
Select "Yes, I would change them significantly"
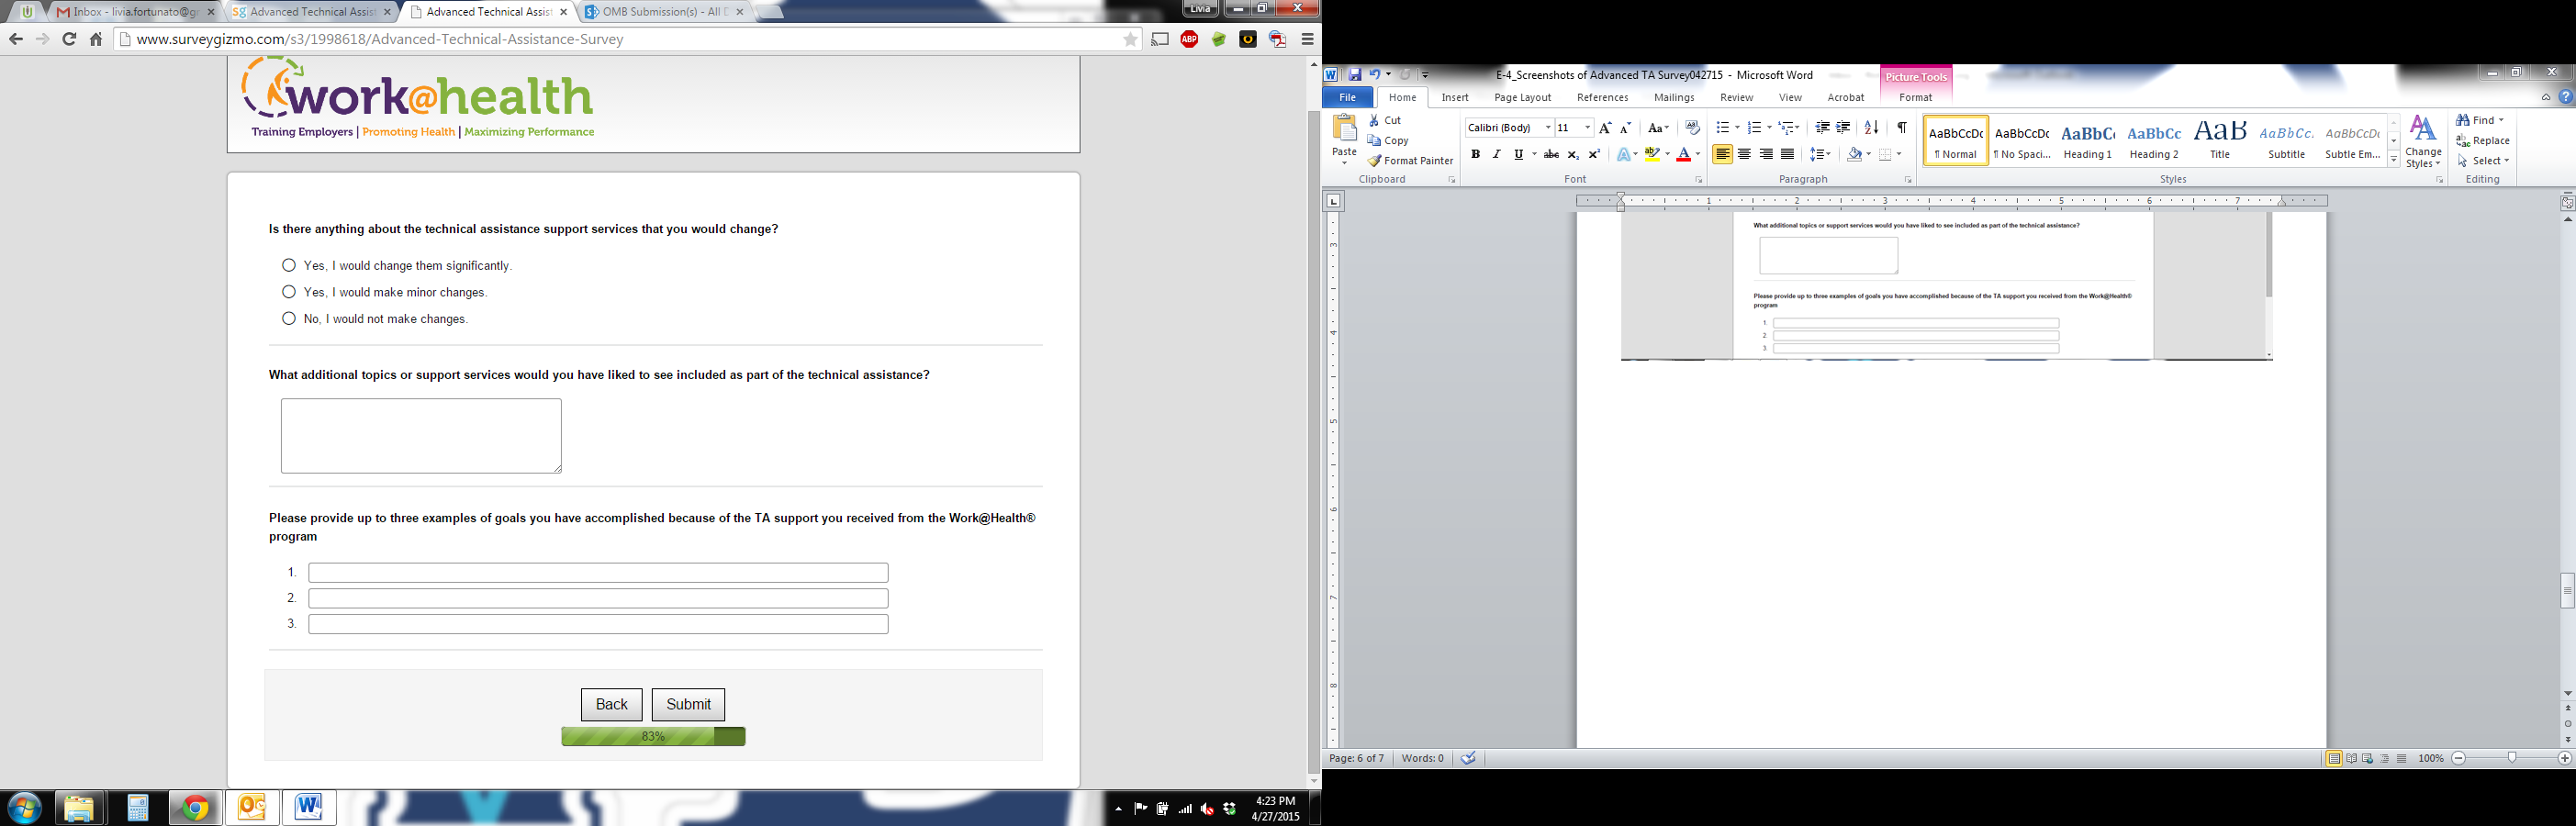coord(289,265)
